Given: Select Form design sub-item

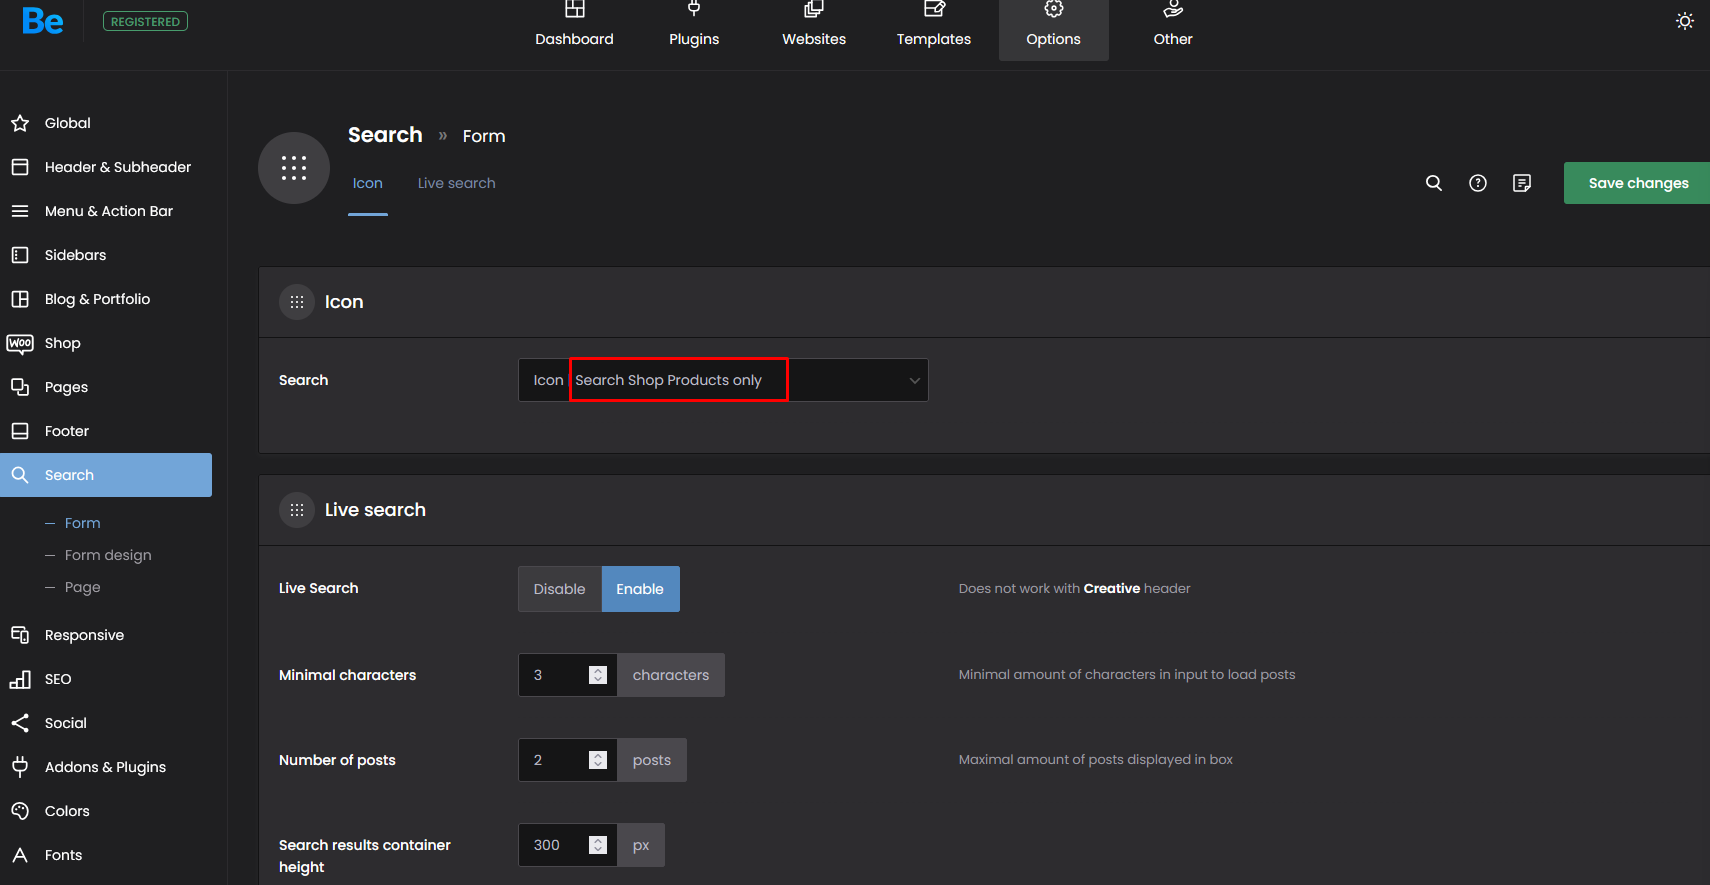Looking at the screenshot, I should [108, 555].
